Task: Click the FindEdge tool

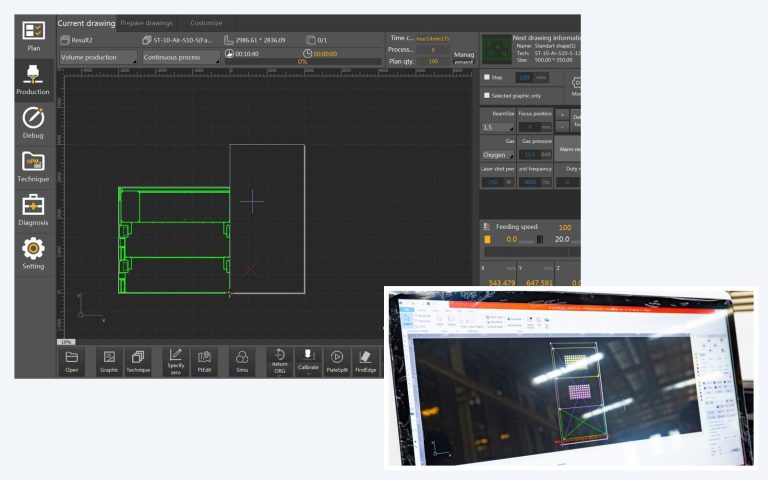Action: click(x=366, y=361)
